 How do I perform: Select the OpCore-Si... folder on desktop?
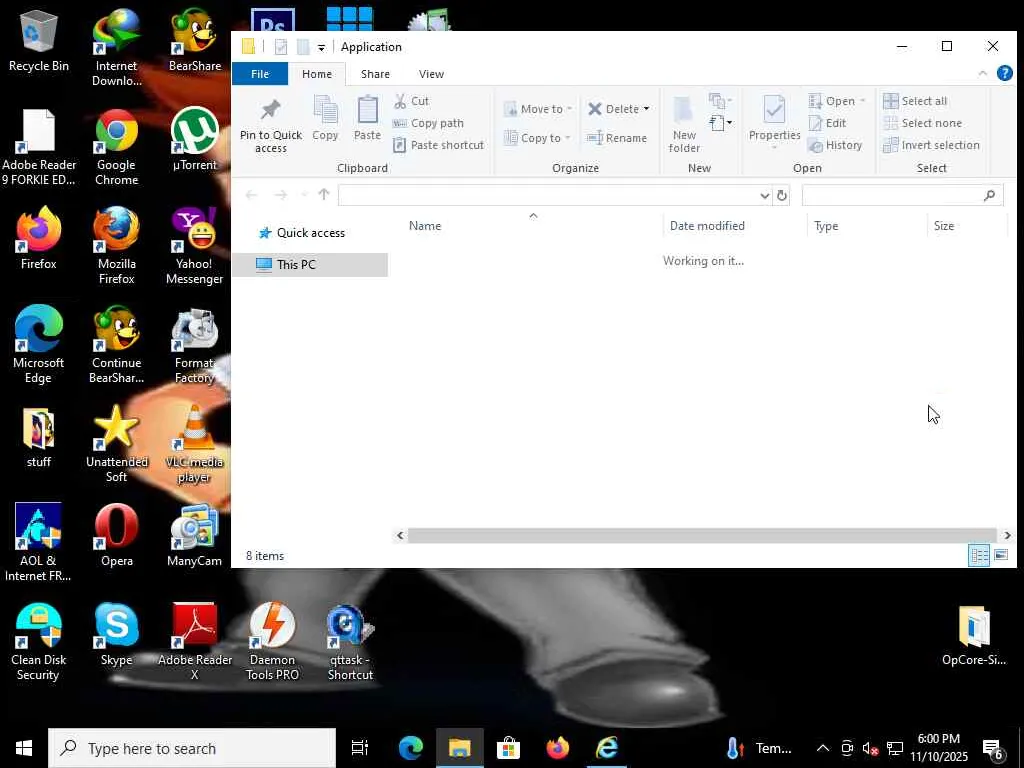pyautogui.click(x=974, y=636)
